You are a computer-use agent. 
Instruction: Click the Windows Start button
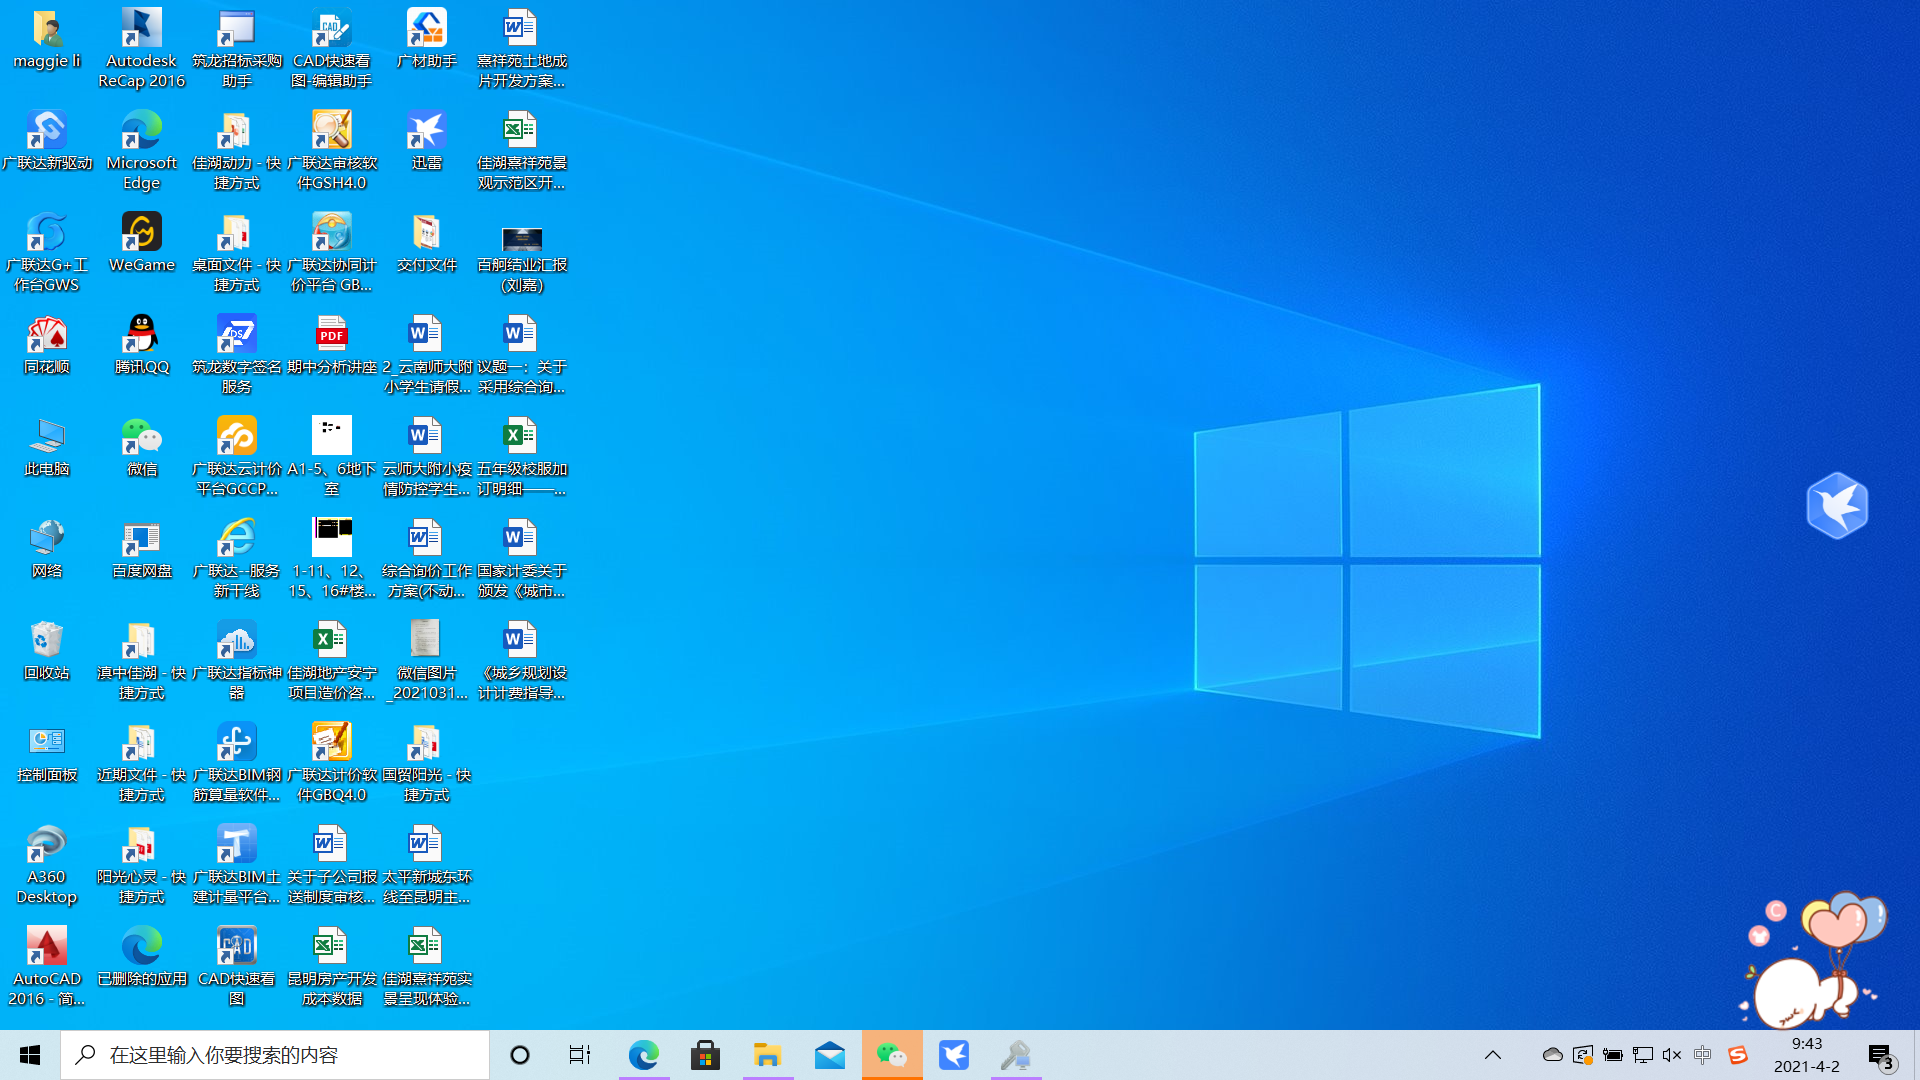tap(30, 1055)
